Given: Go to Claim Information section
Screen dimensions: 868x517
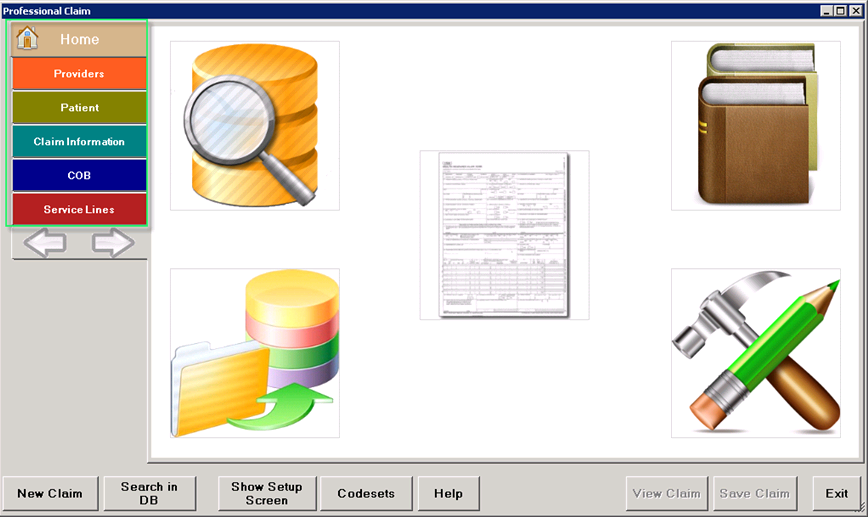Looking at the screenshot, I should coord(79,142).
